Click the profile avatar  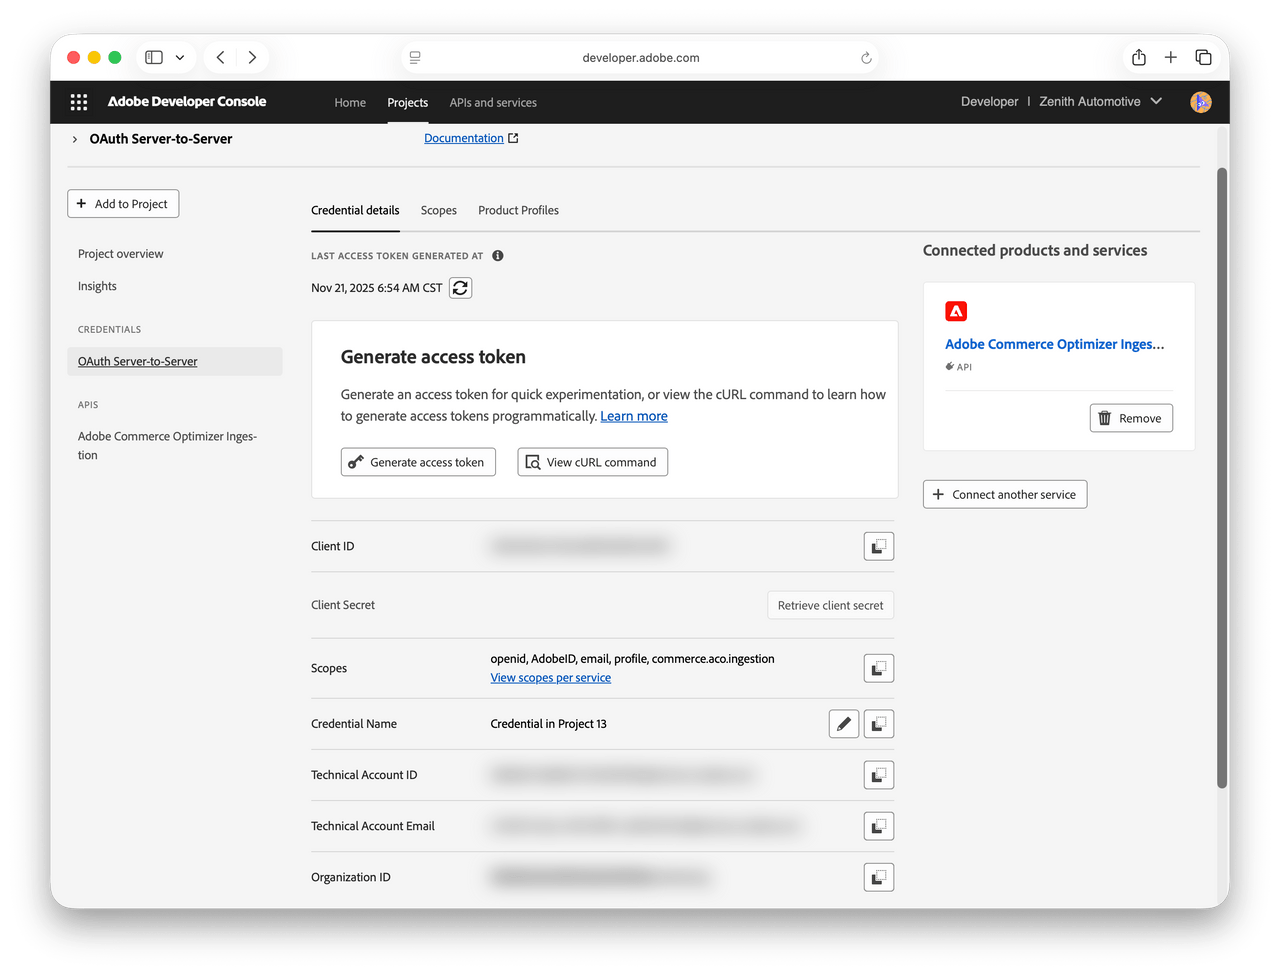tap(1200, 101)
